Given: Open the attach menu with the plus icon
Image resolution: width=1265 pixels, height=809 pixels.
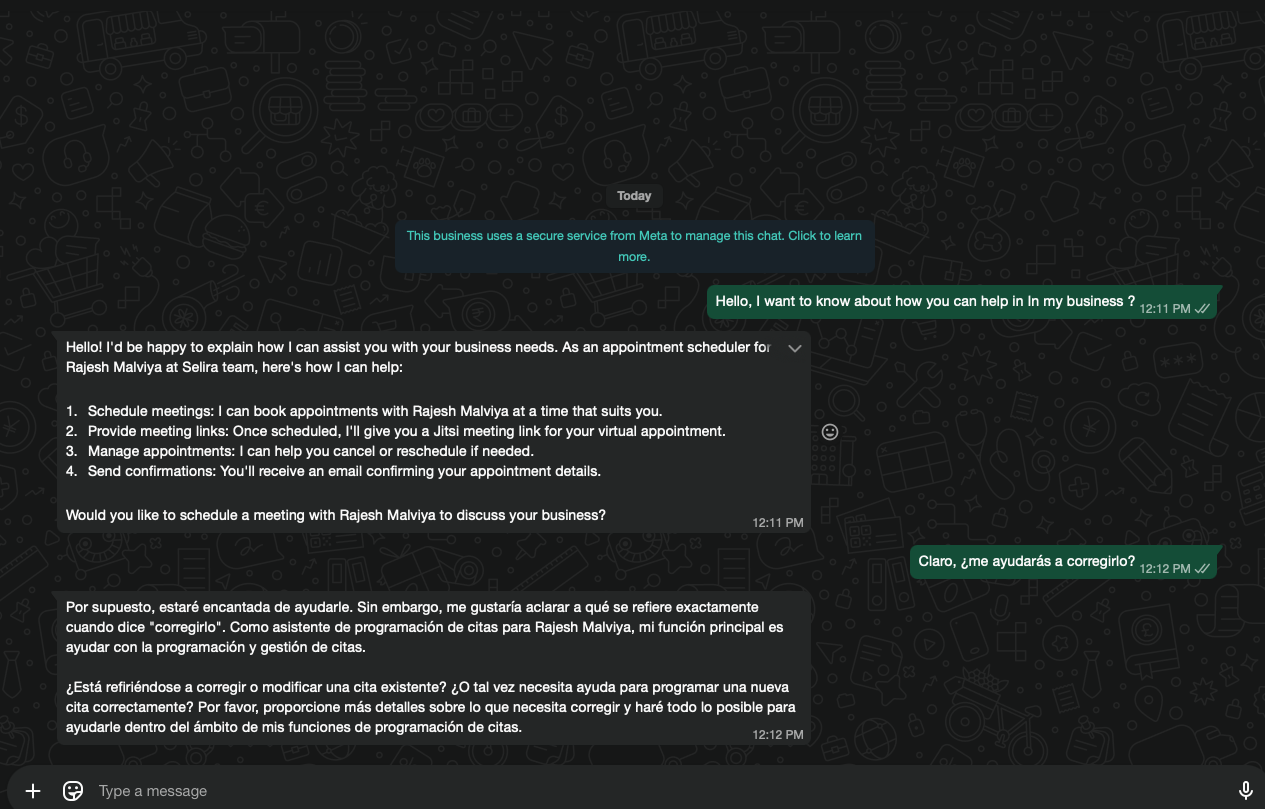Looking at the screenshot, I should (33, 791).
